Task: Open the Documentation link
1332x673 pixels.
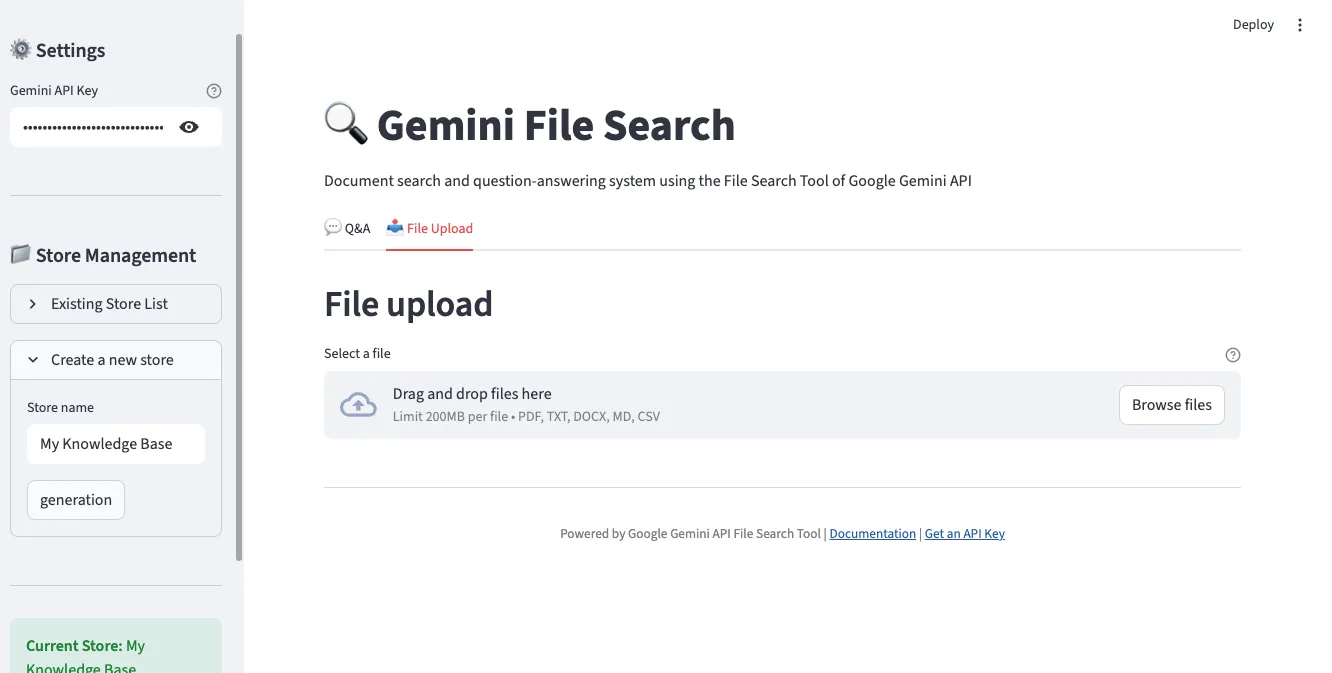Action: click(872, 533)
